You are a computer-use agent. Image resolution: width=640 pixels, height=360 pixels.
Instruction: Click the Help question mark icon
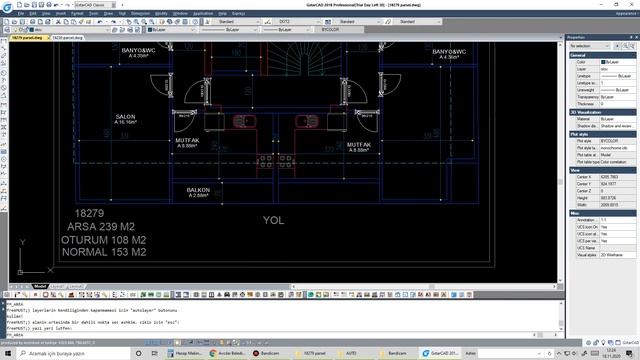tap(195, 22)
